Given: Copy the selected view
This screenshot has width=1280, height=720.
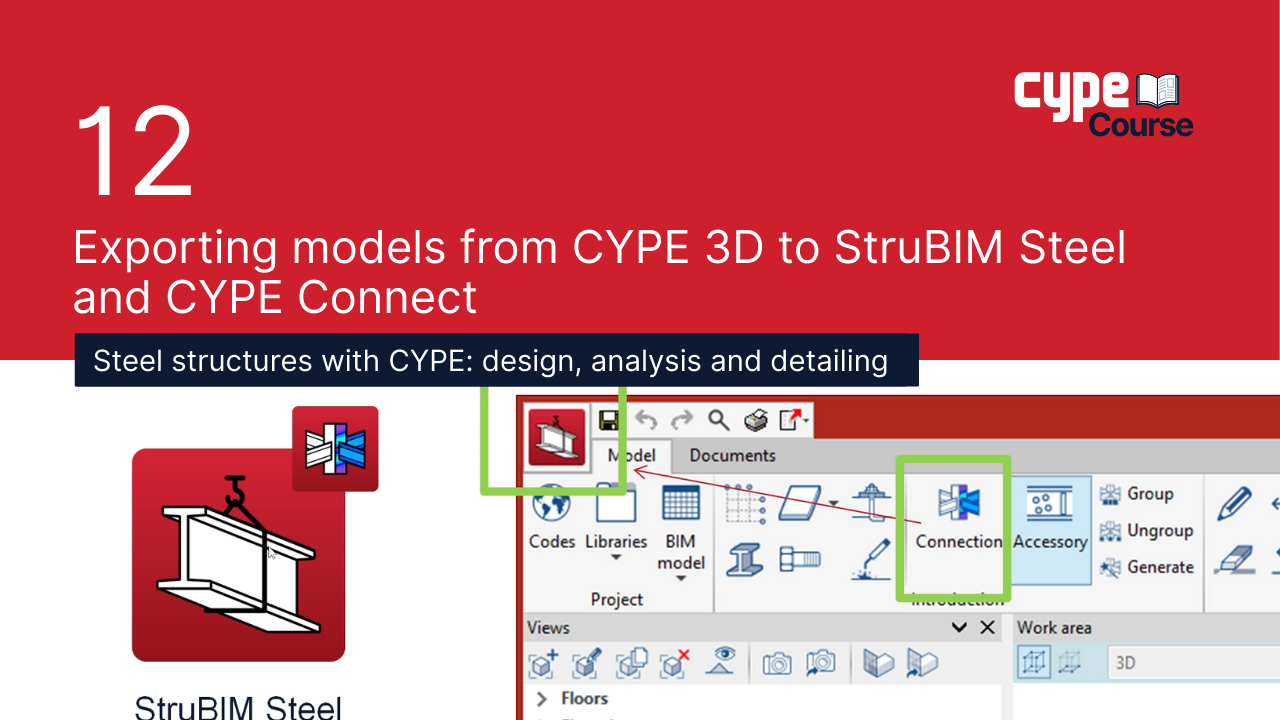Looking at the screenshot, I should [x=632, y=663].
